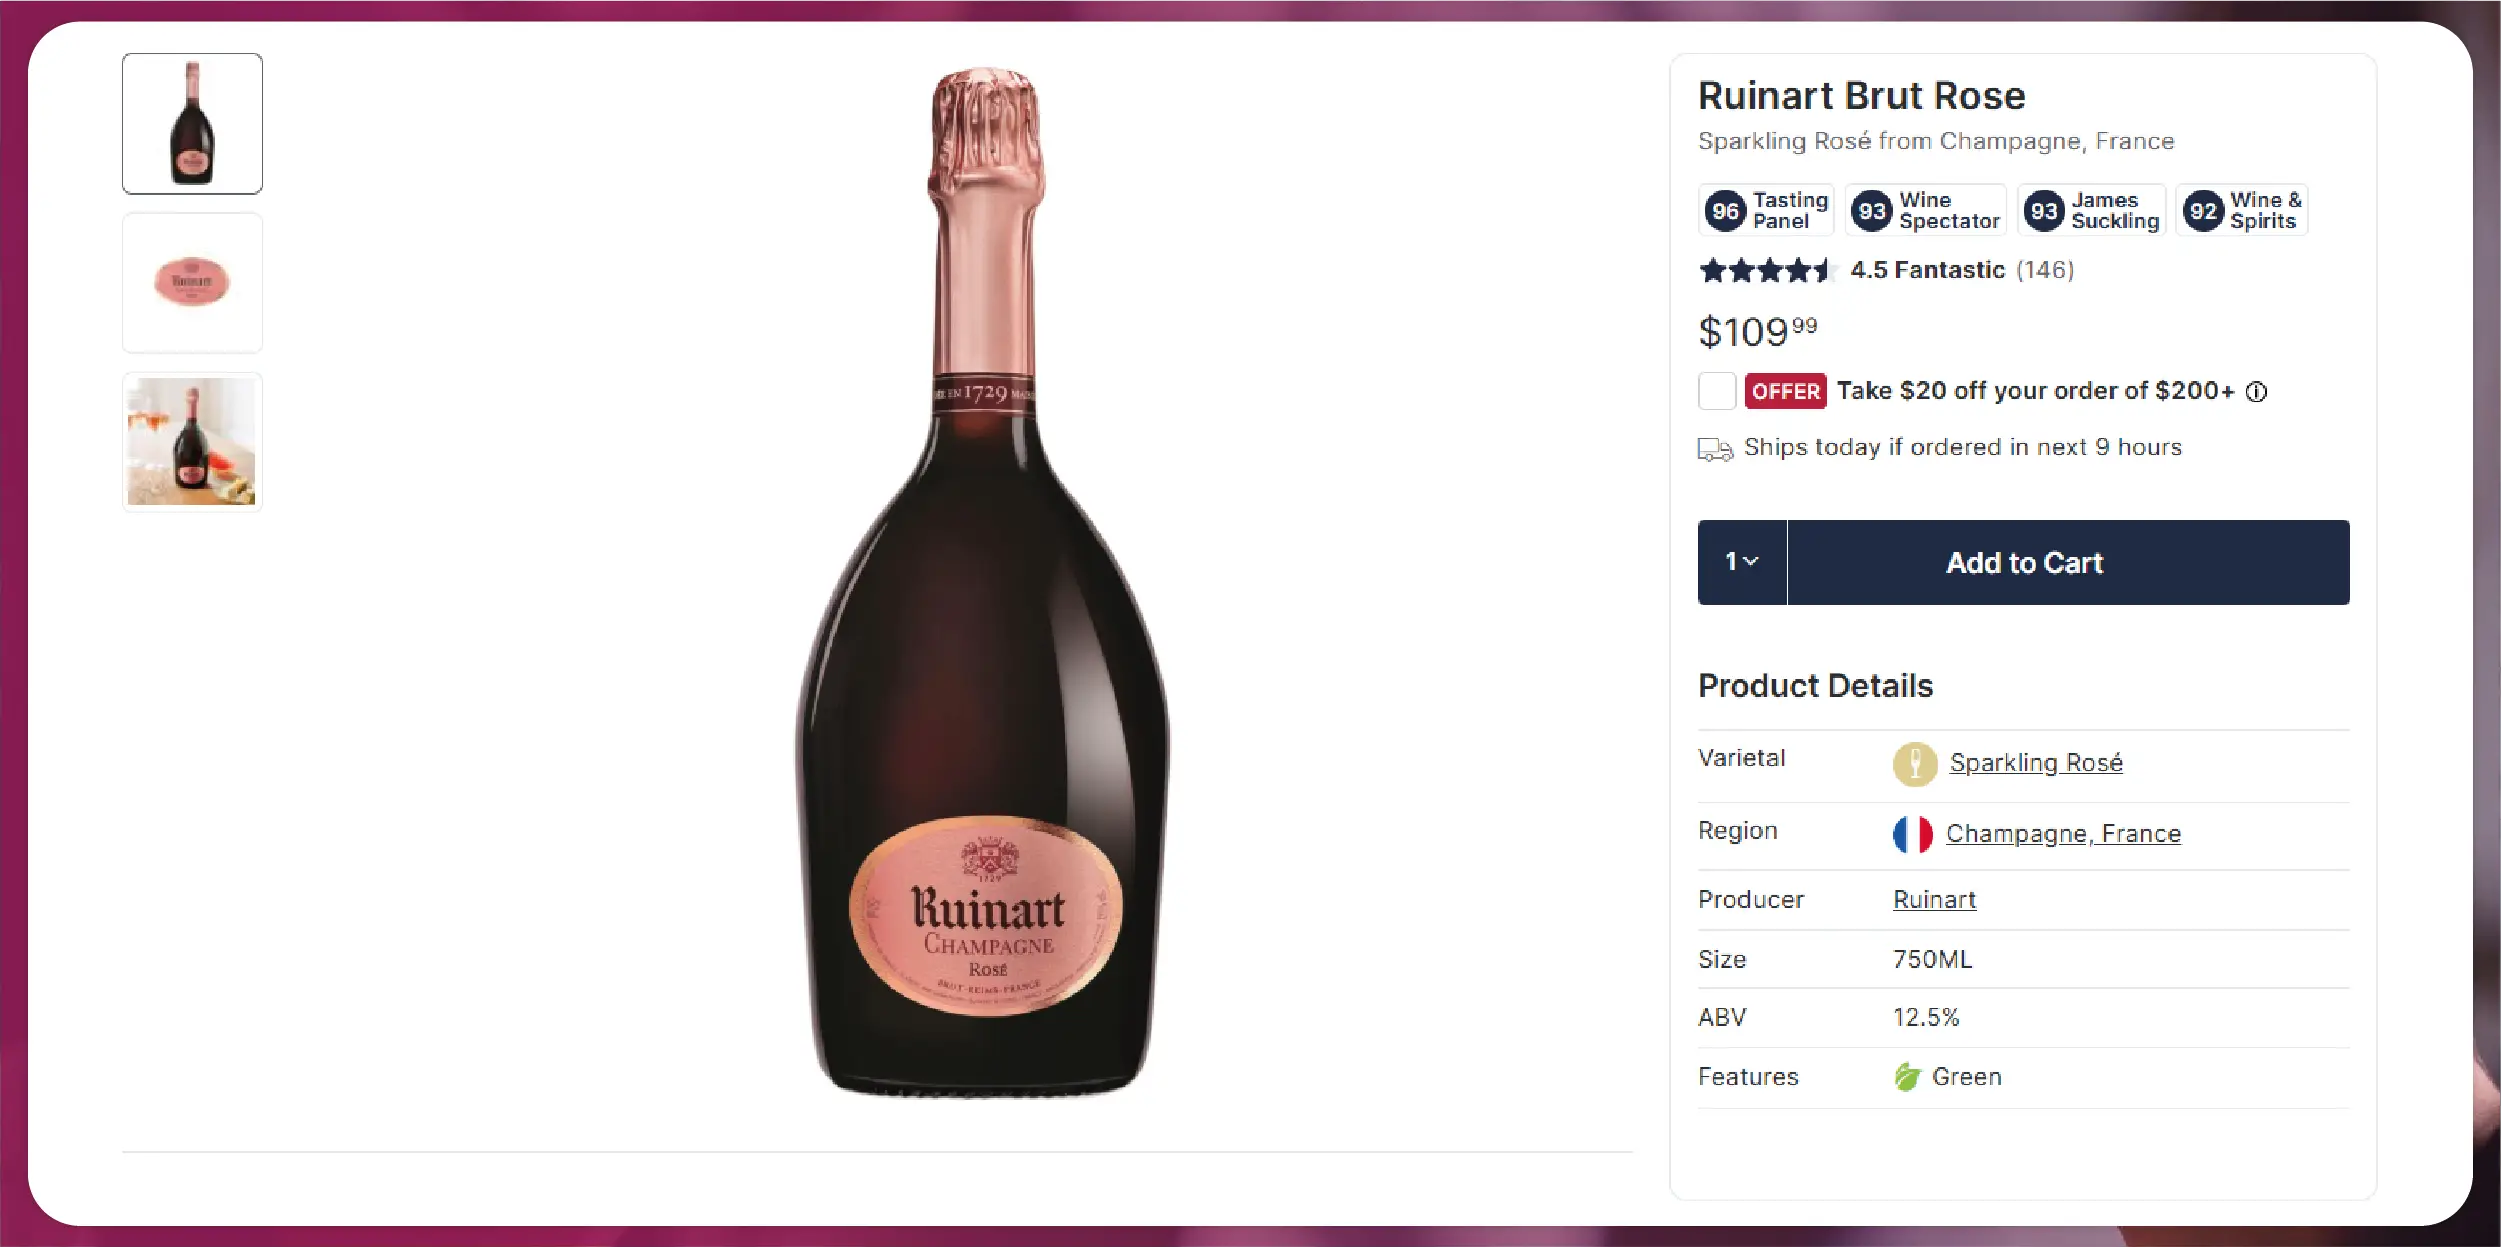Click the 93 Wine Spectator score badge
Image resolution: width=2501 pixels, height=1248 pixels.
[x=1925, y=211]
